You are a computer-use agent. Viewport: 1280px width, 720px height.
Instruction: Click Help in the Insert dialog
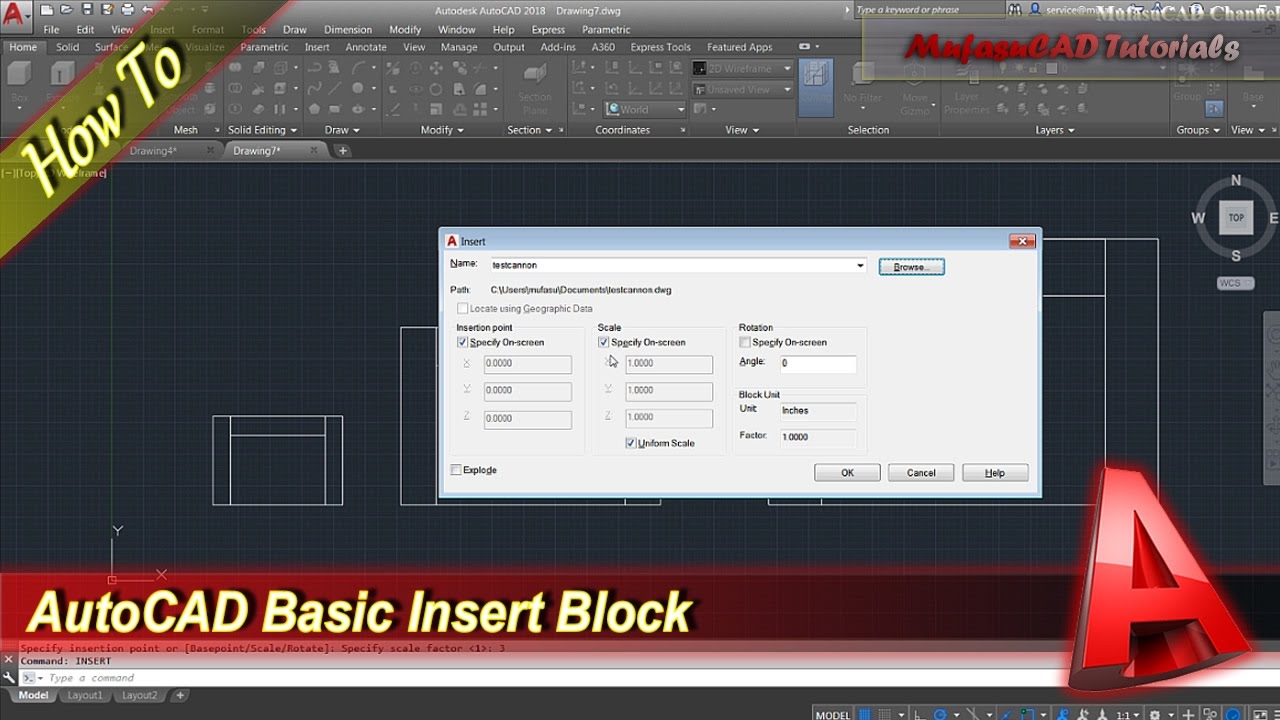coord(995,473)
